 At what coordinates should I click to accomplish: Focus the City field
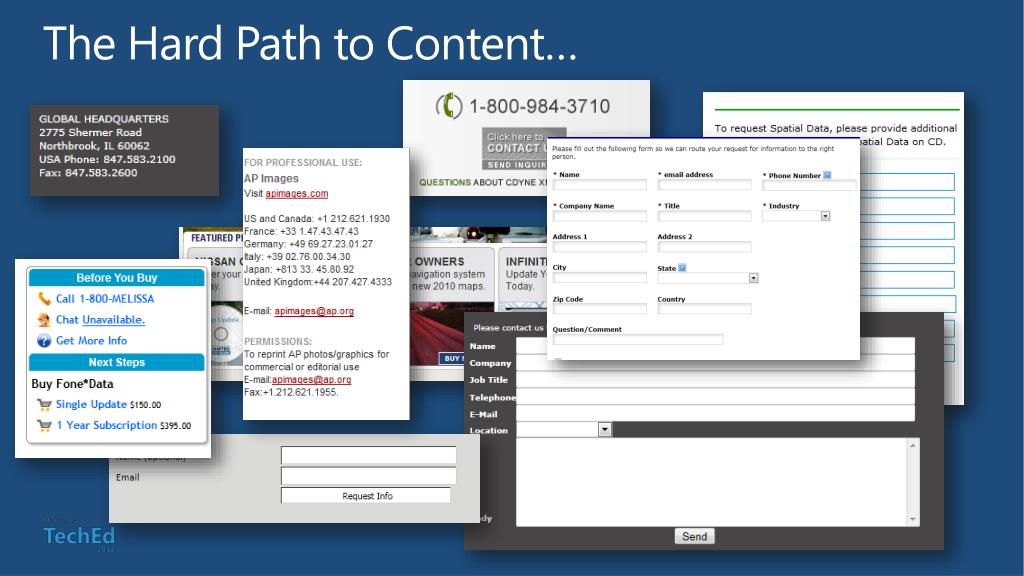pyautogui.click(x=600, y=278)
